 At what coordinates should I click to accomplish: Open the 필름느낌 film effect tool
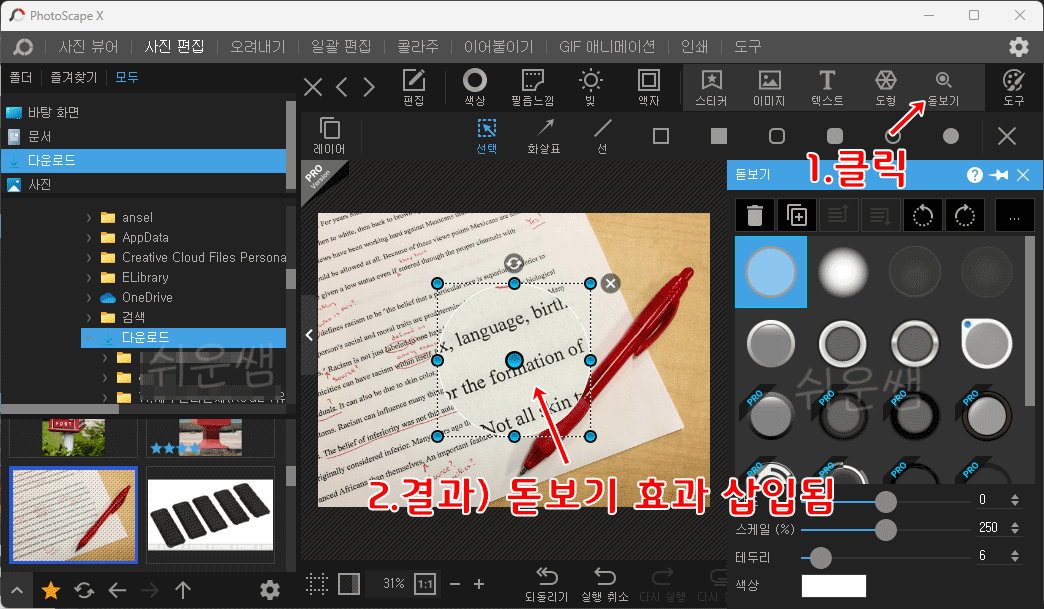(532, 87)
